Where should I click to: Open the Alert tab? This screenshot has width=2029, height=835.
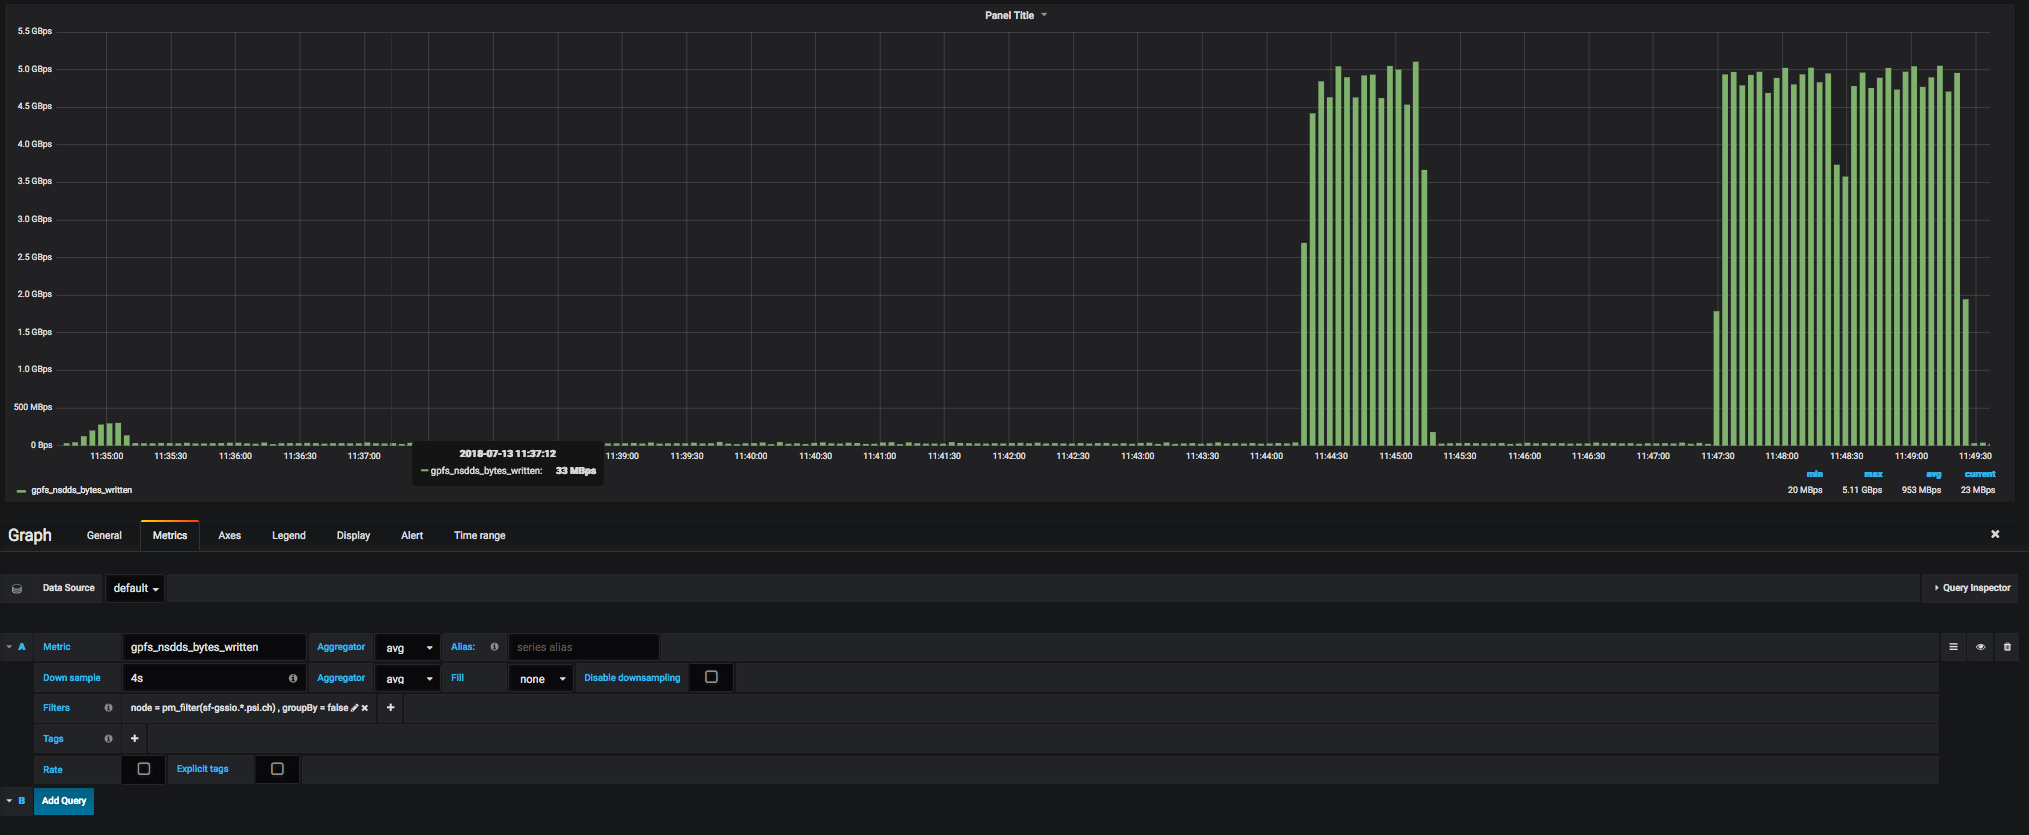click(x=412, y=536)
